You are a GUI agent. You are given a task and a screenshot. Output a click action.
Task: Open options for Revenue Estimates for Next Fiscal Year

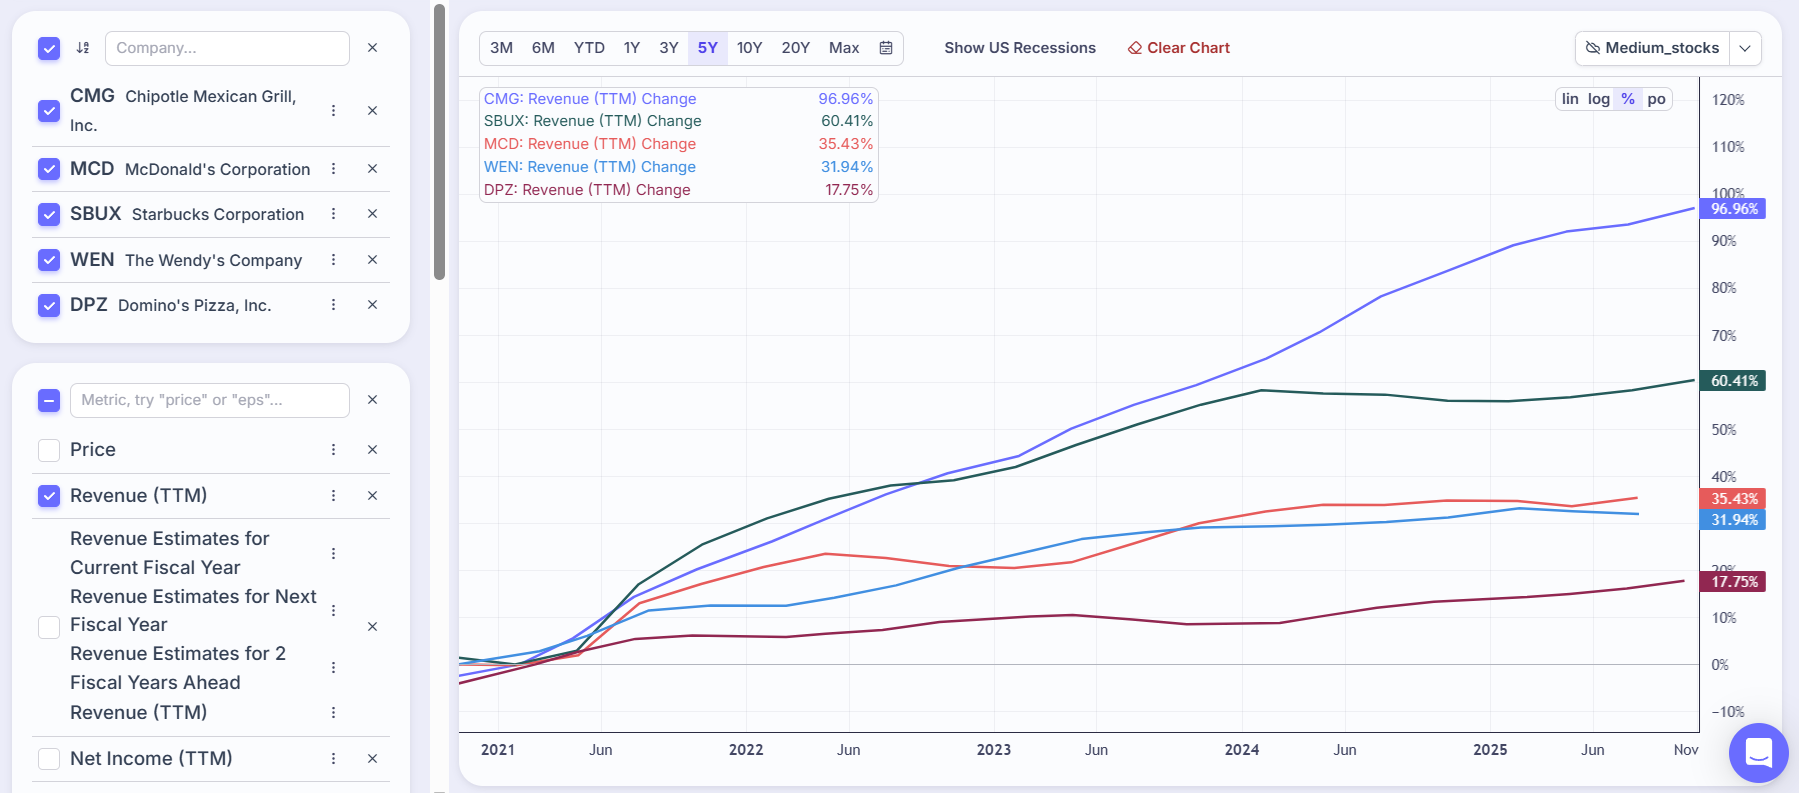click(333, 610)
